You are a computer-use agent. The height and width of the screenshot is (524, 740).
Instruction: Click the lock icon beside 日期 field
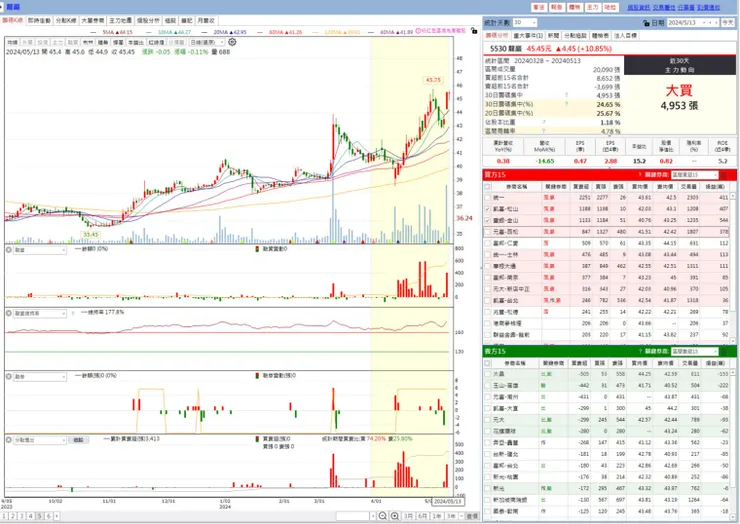point(646,23)
